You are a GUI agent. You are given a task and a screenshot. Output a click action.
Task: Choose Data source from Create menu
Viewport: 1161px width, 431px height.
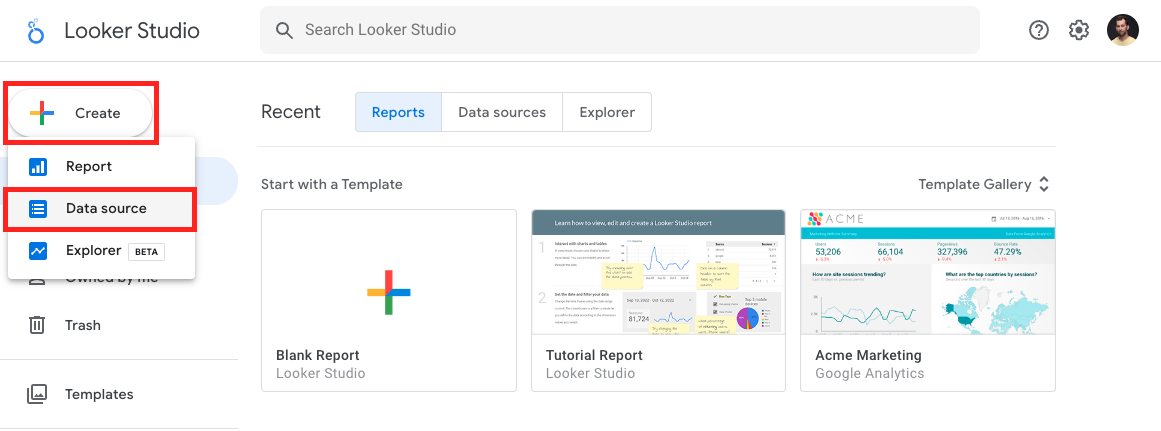pos(106,209)
